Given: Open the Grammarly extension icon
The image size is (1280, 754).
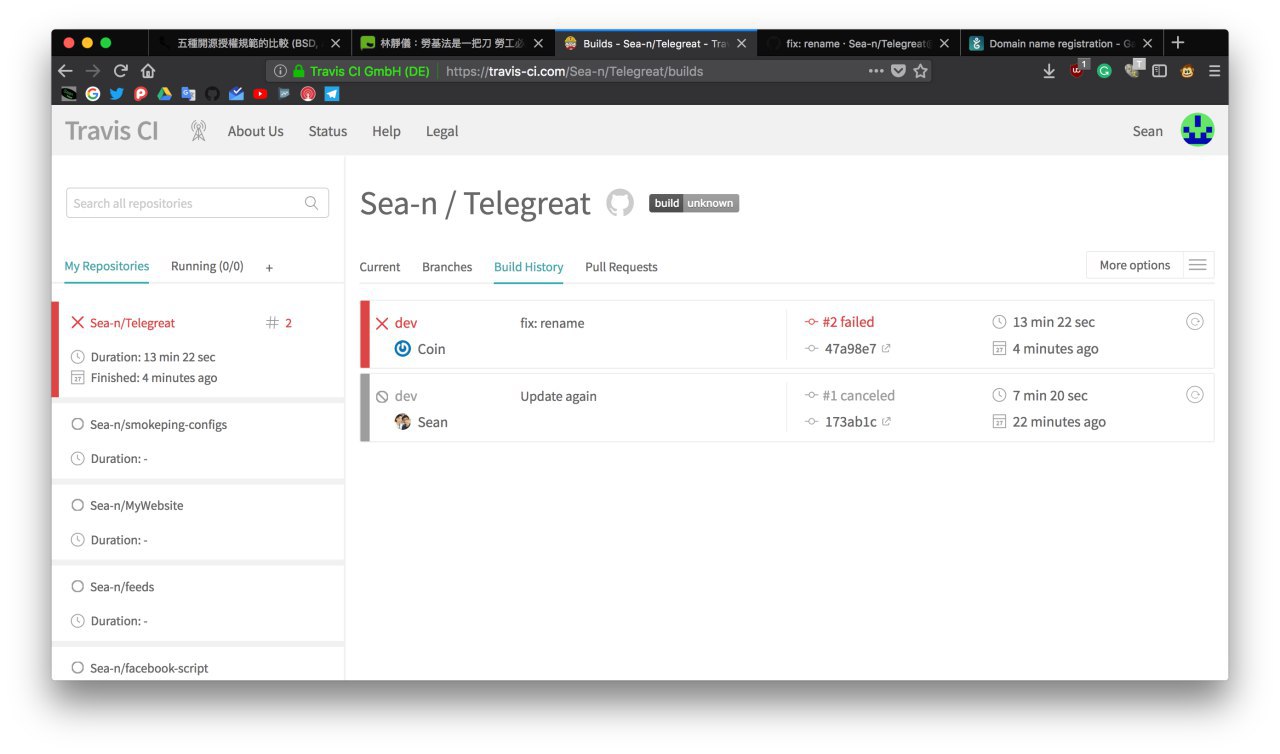Looking at the screenshot, I should [x=1105, y=71].
